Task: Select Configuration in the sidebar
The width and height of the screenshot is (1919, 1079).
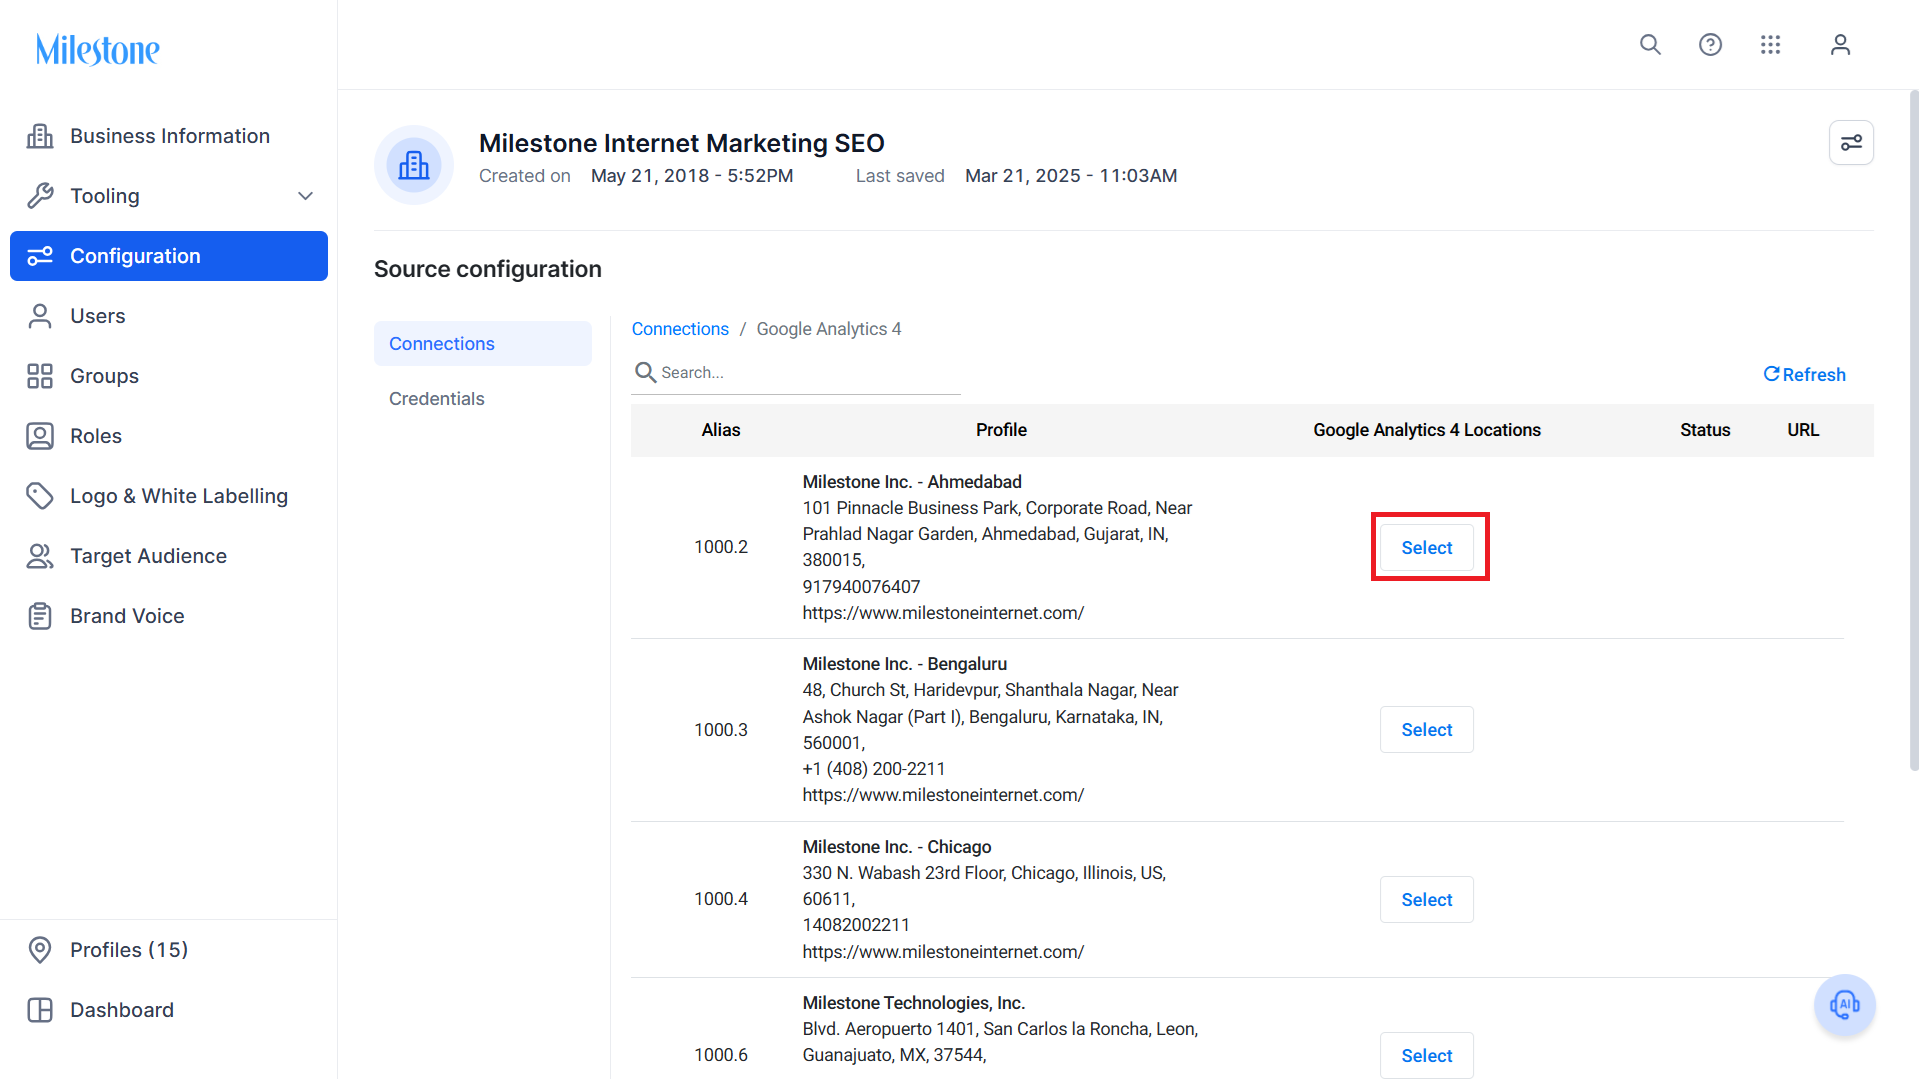Action: click(x=168, y=256)
